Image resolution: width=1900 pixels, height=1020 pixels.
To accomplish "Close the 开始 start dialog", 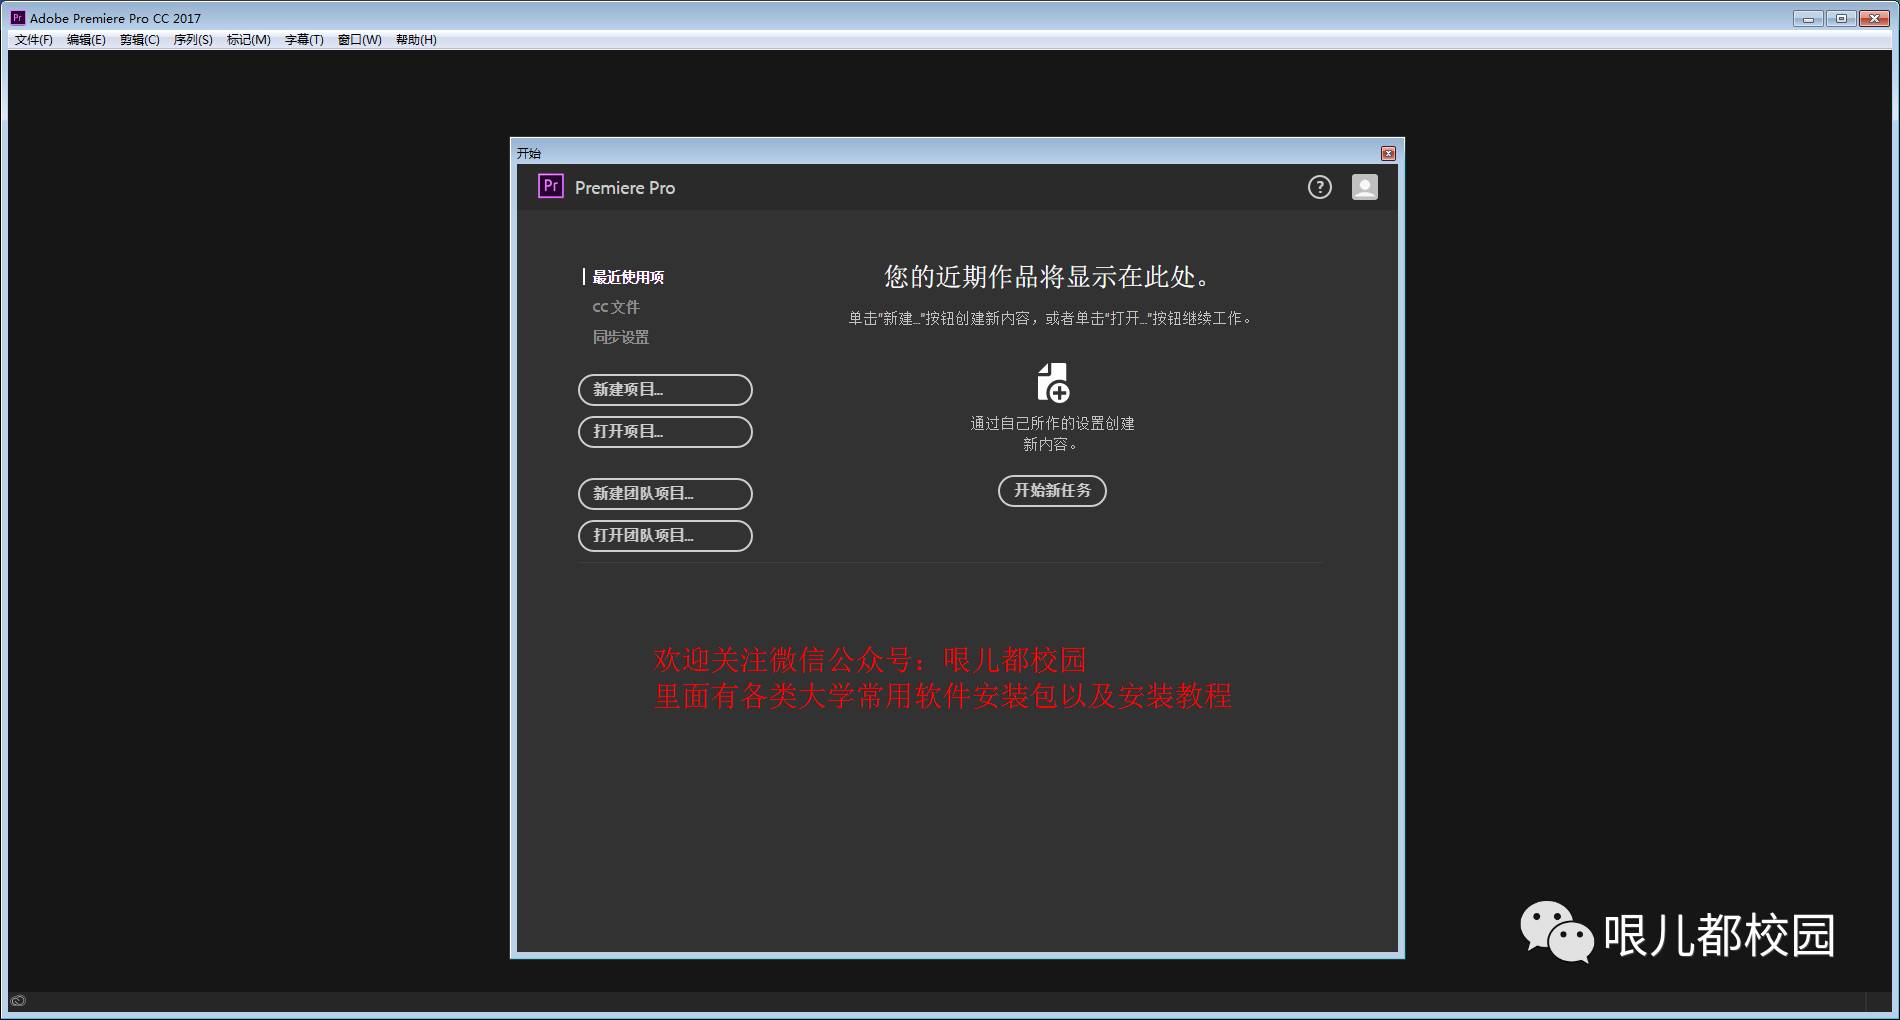I will 1388,153.
